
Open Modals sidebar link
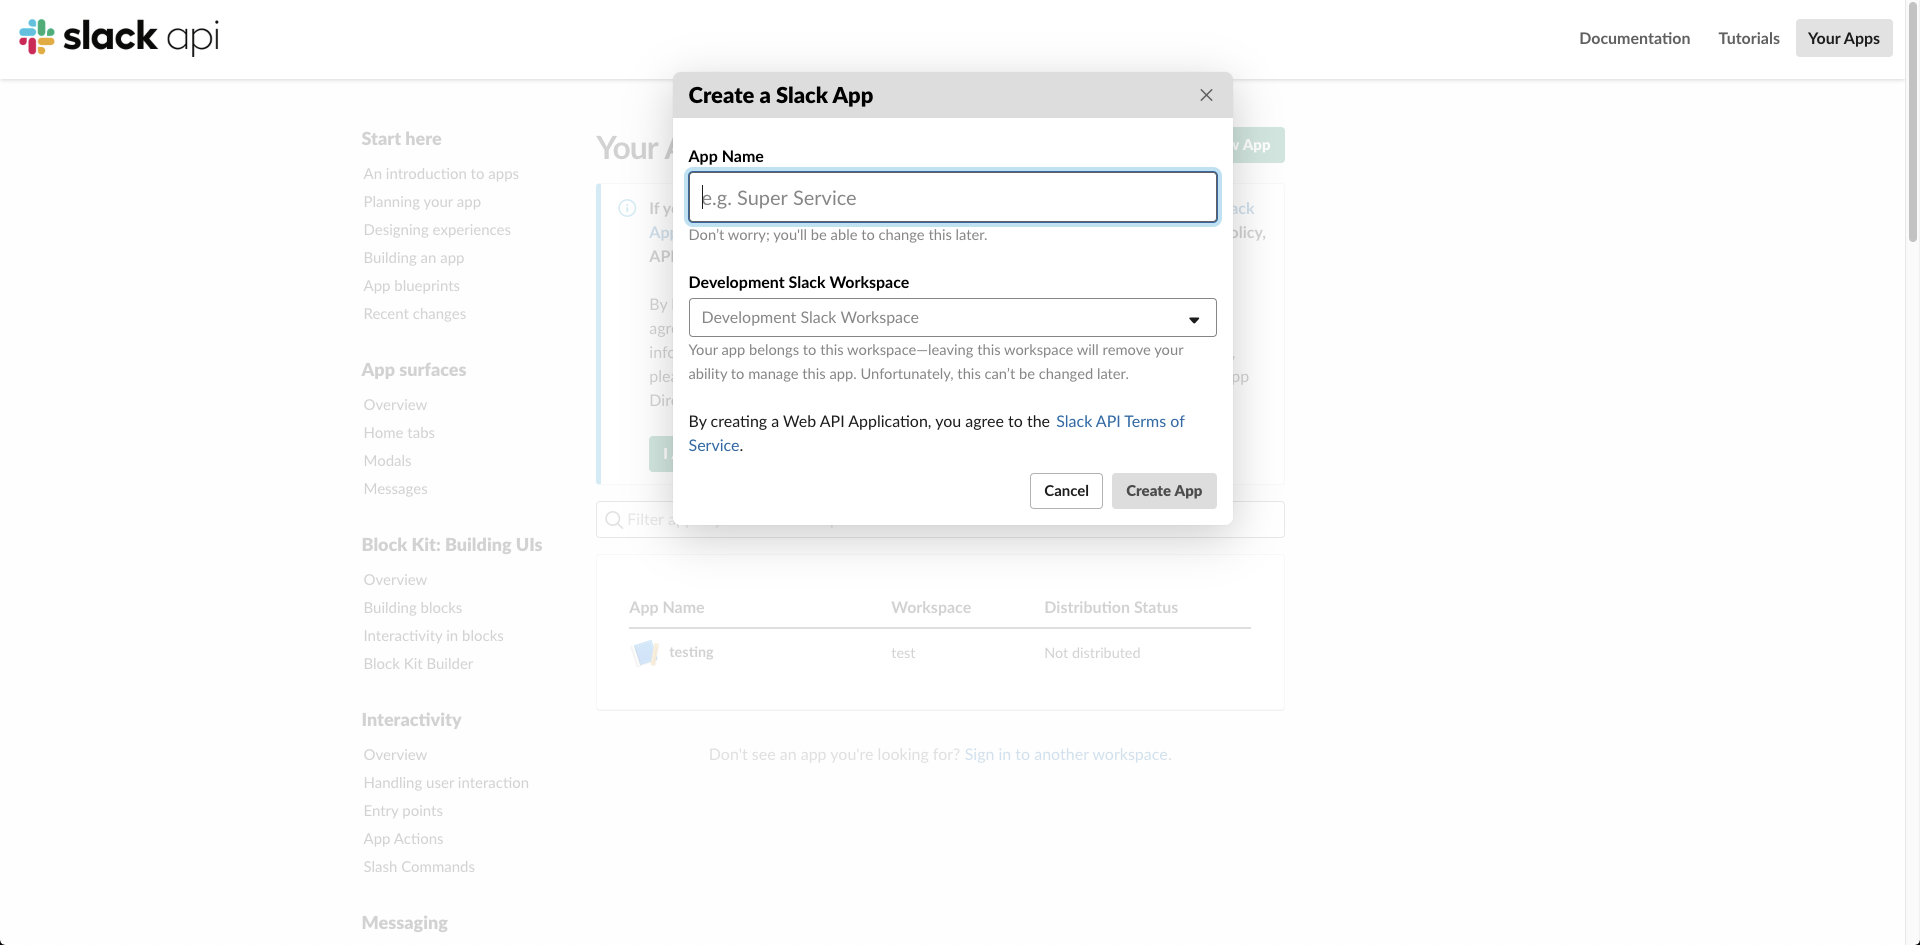point(387,461)
